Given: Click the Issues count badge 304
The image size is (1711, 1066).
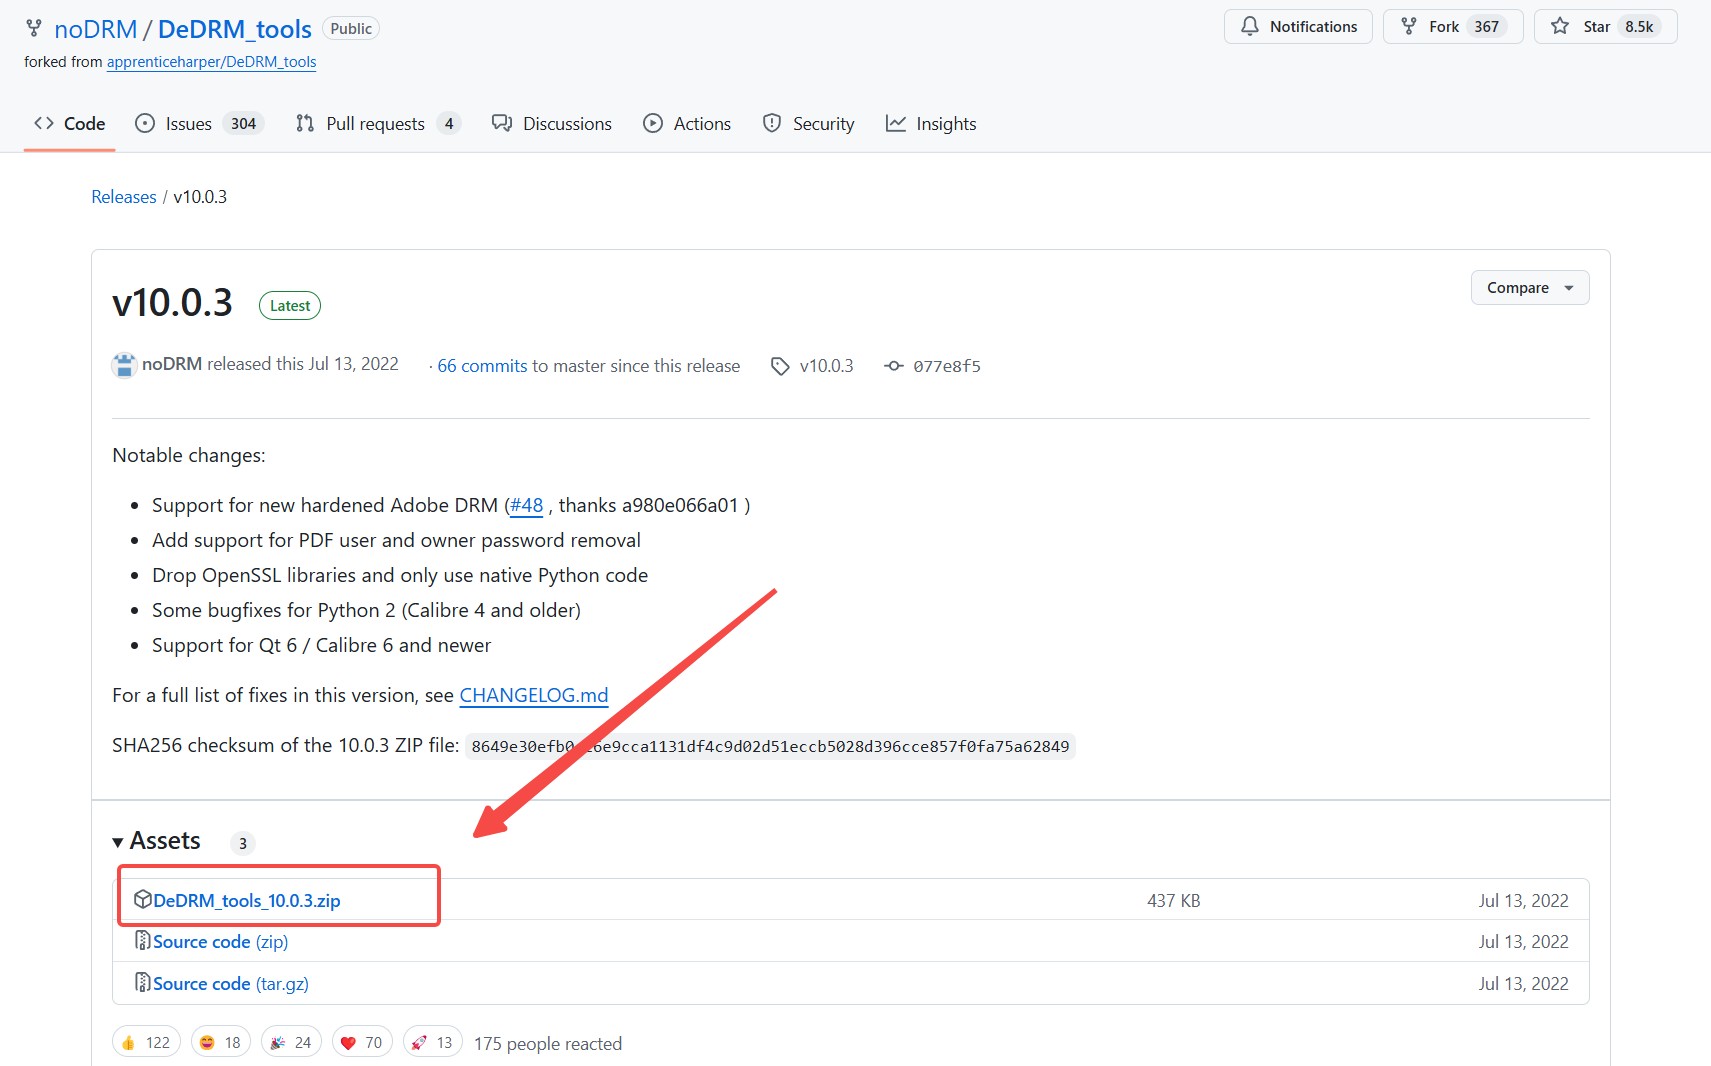Looking at the screenshot, I should (244, 124).
